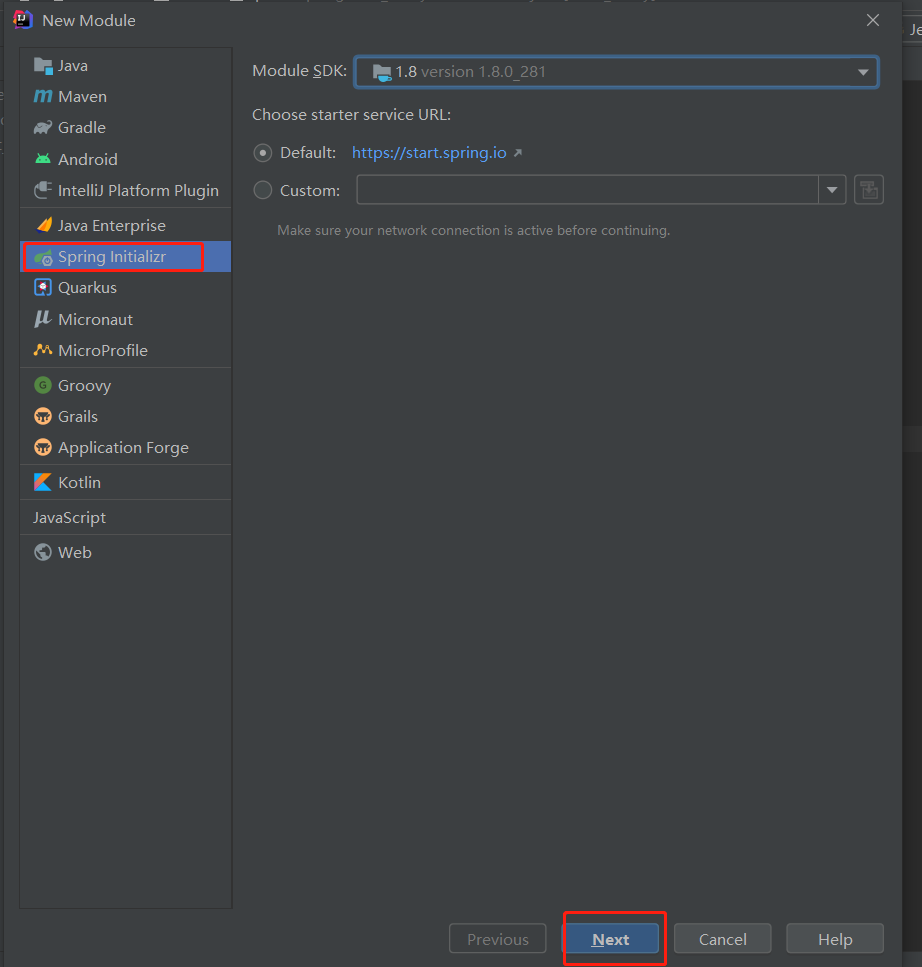Click the external link arrow beside start.spring.io
Image resolution: width=922 pixels, height=967 pixels.
517,152
